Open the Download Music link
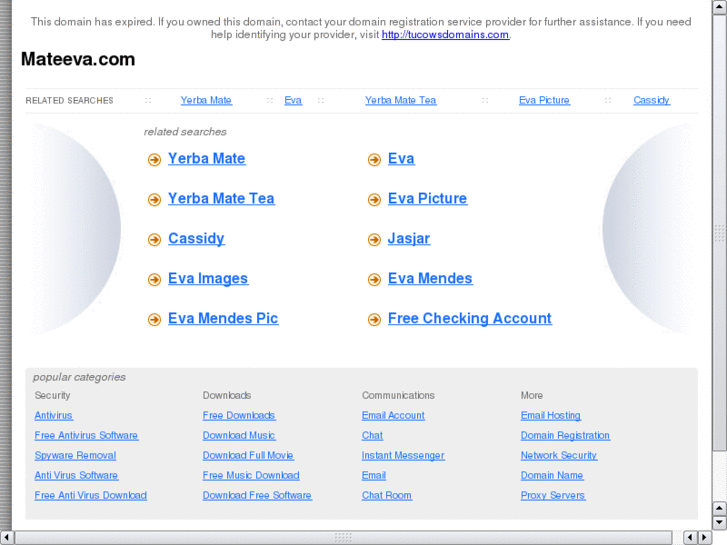Image resolution: width=727 pixels, height=545 pixels. coord(239,436)
